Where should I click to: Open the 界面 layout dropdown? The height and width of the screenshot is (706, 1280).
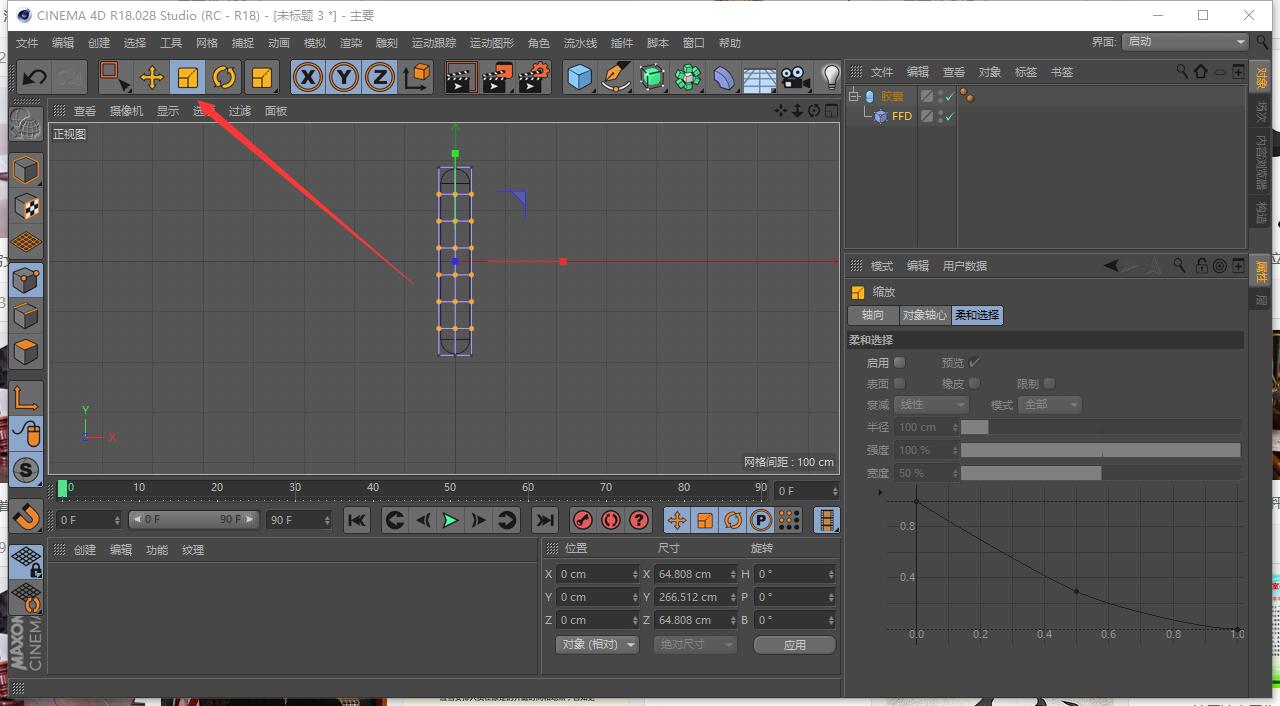pos(1185,42)
